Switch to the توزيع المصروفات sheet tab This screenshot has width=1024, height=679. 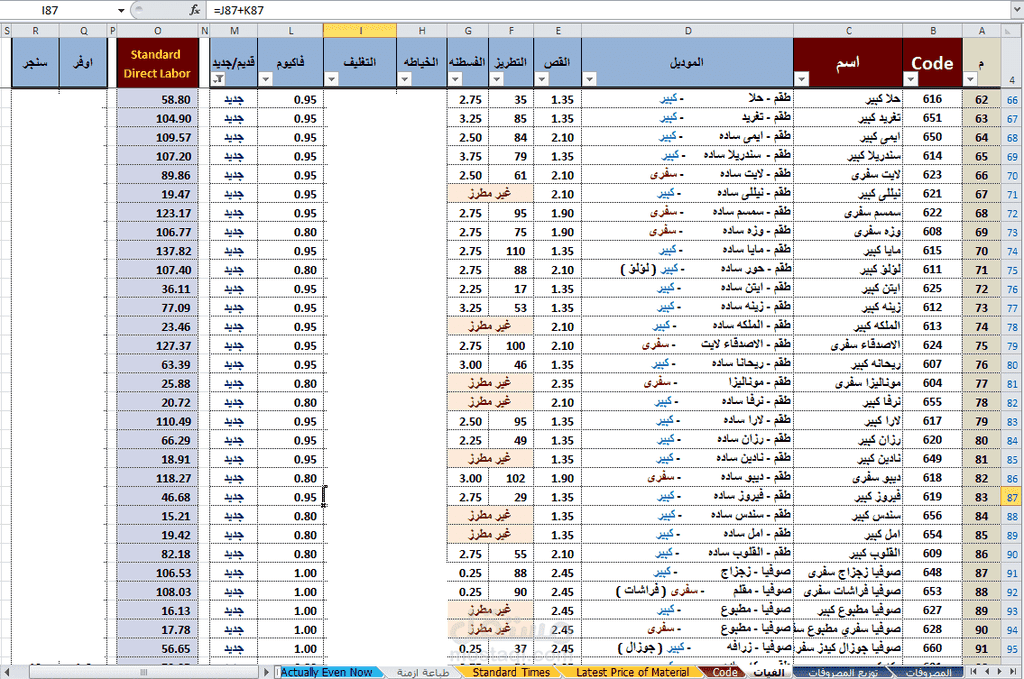tap(842, 672)
